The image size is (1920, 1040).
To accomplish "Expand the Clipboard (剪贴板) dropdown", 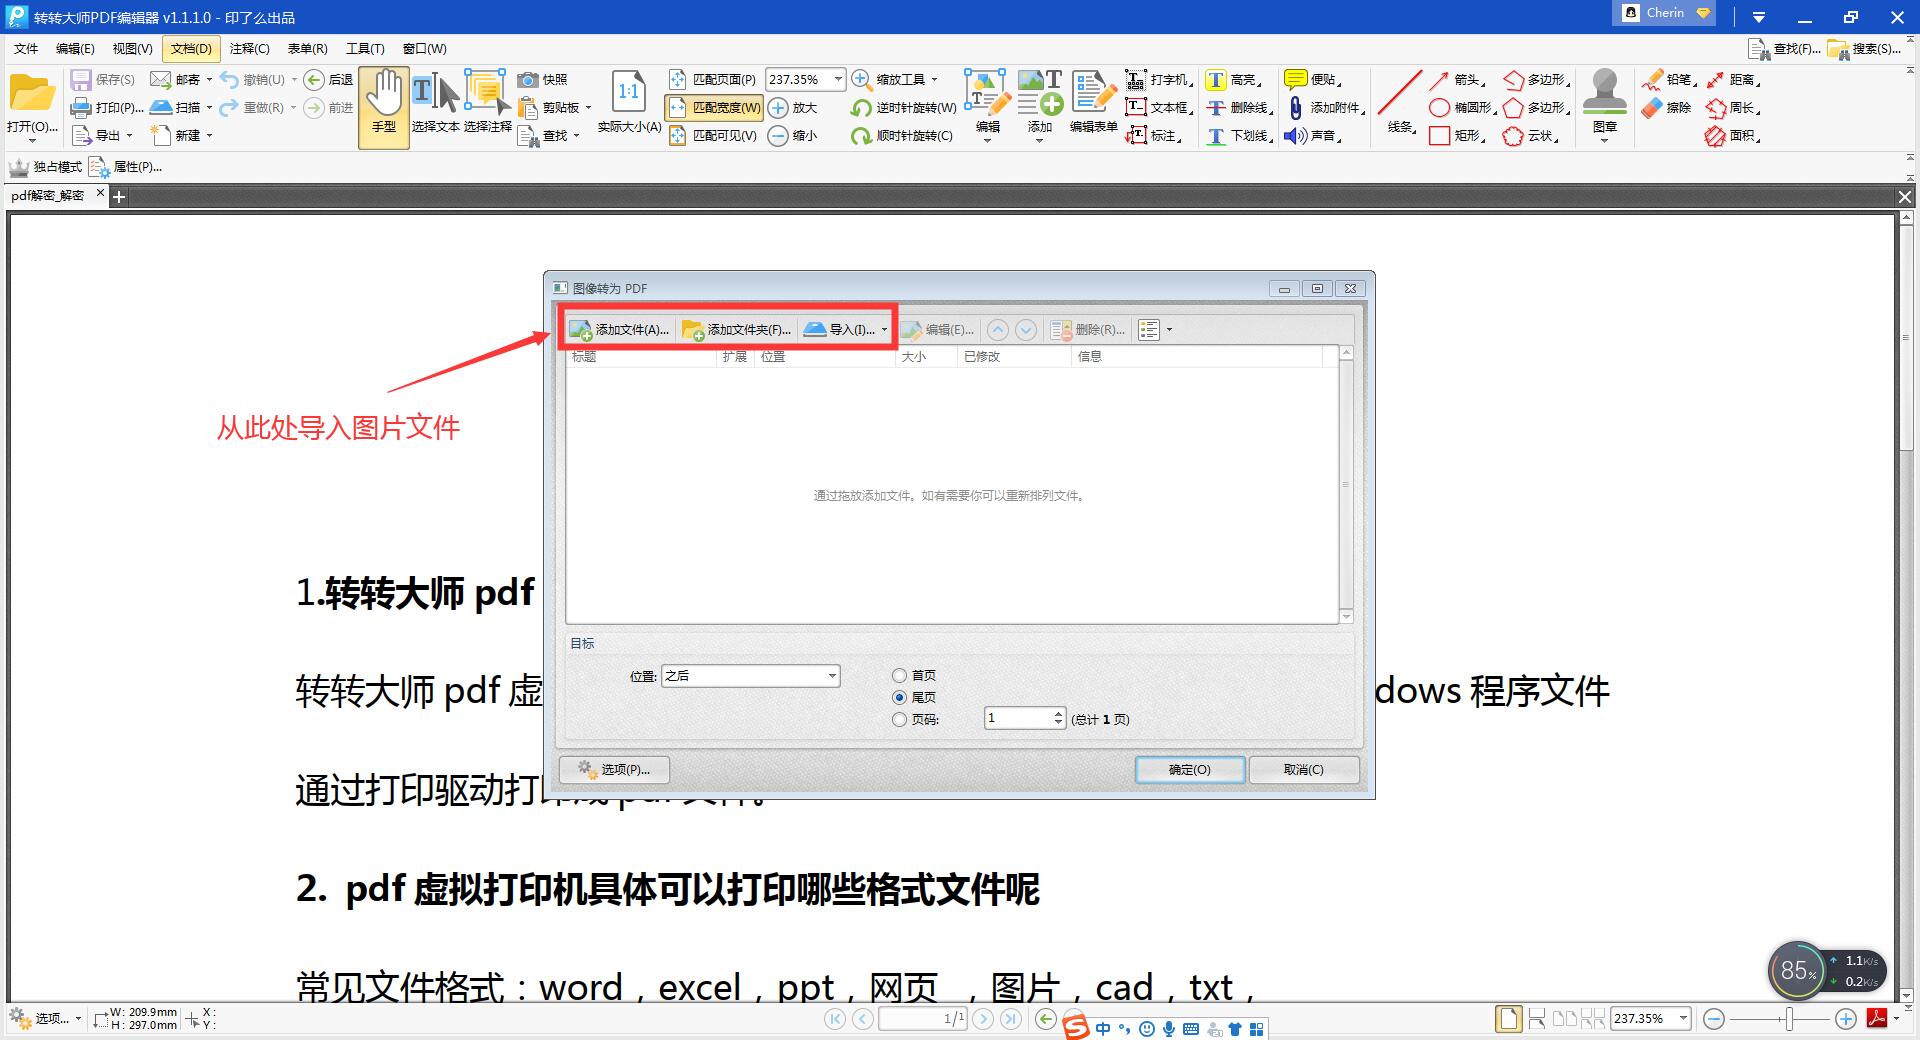I will coord(588,107).
